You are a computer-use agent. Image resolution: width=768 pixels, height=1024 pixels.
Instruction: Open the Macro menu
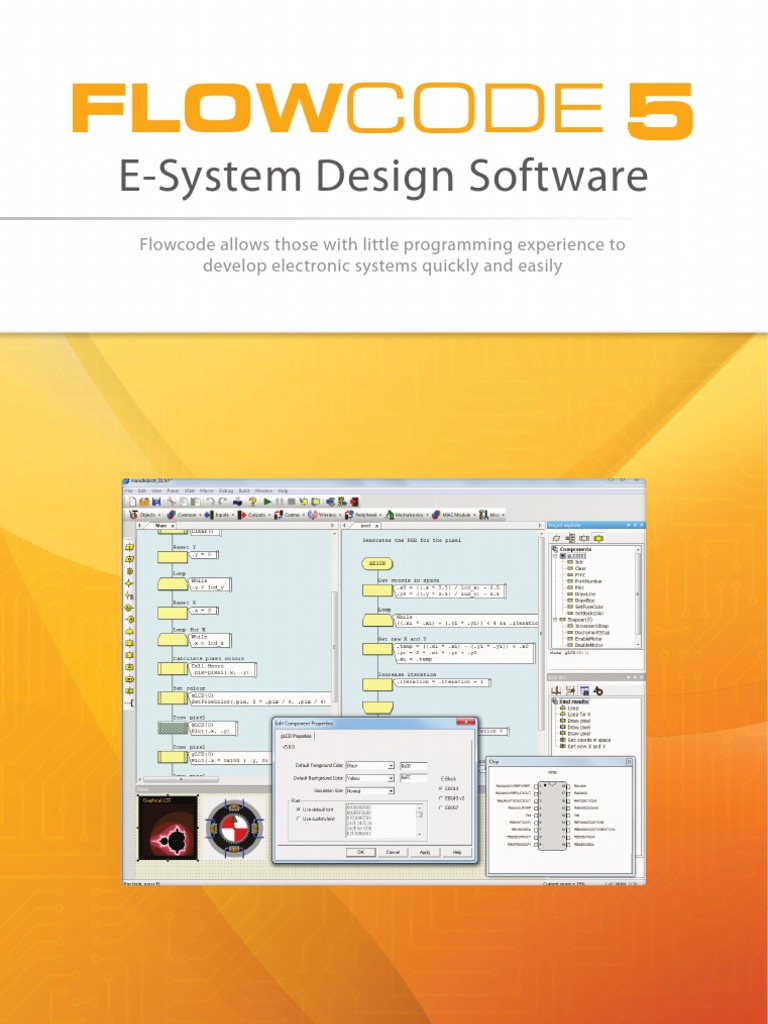click(x=207, y=491)
